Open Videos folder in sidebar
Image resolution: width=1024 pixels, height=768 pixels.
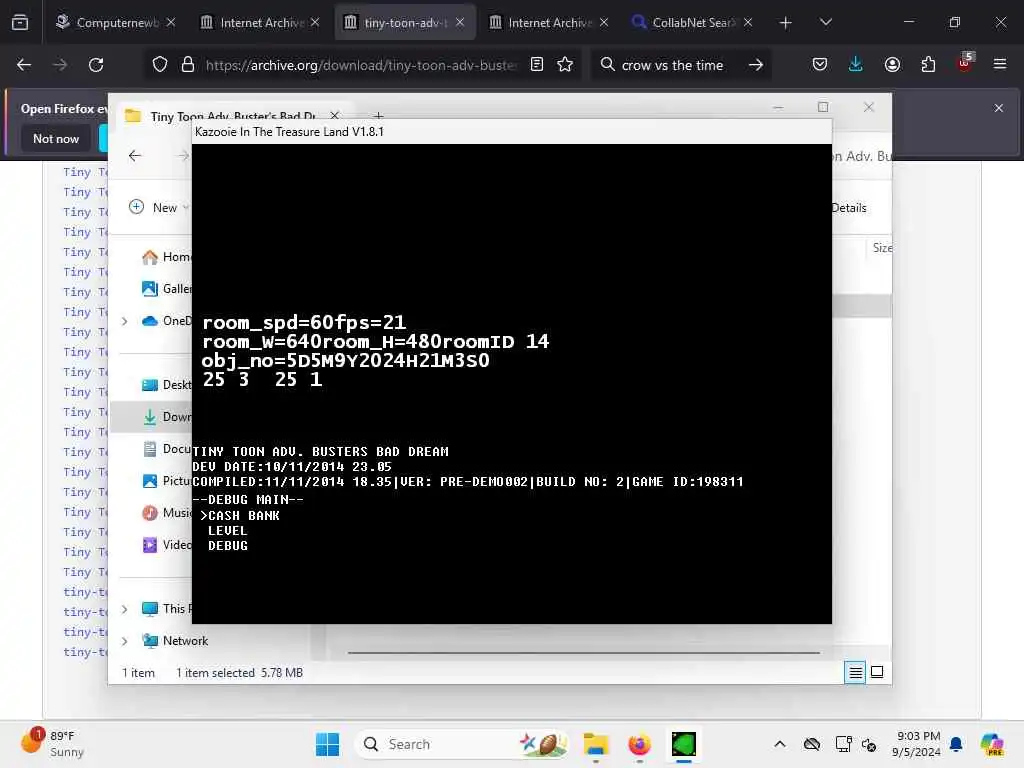tap(167, 545)
